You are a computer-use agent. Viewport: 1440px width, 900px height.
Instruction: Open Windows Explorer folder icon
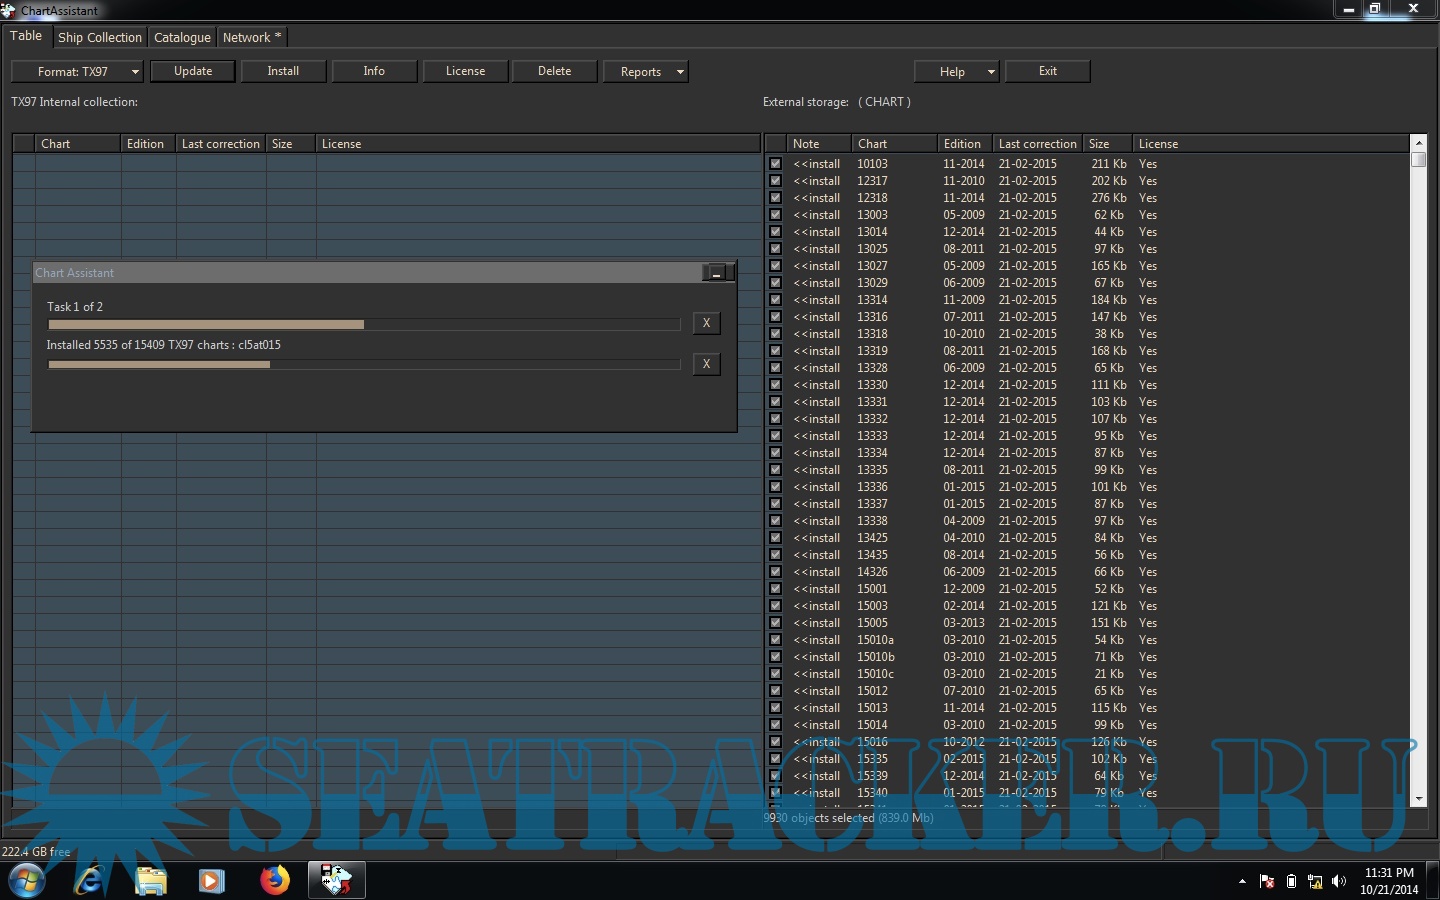pos(151,880)
